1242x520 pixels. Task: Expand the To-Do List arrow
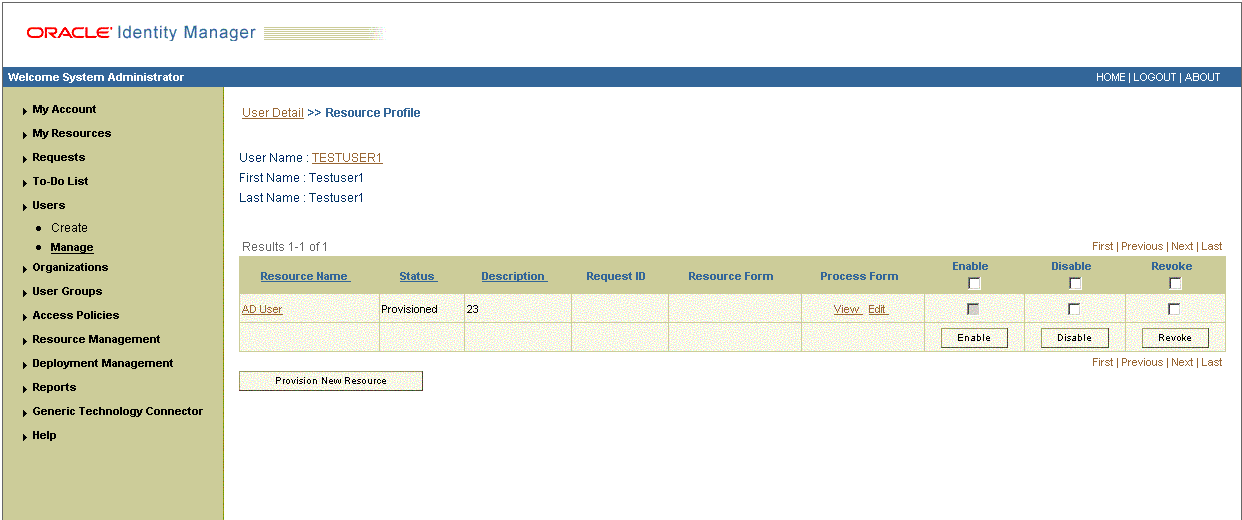[24, 183]
